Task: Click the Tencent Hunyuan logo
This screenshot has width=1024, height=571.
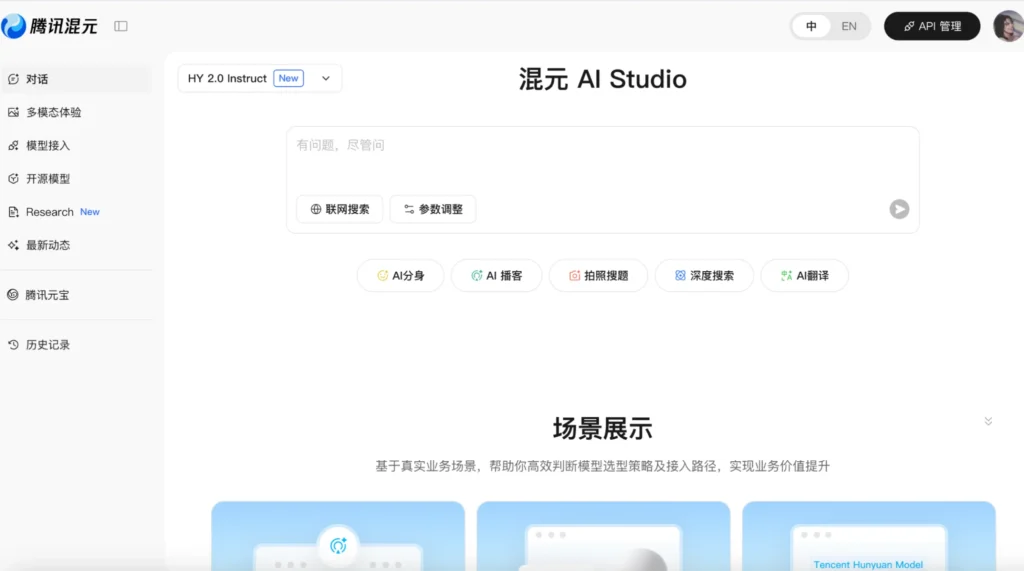Action: click(x=50, y=26)
